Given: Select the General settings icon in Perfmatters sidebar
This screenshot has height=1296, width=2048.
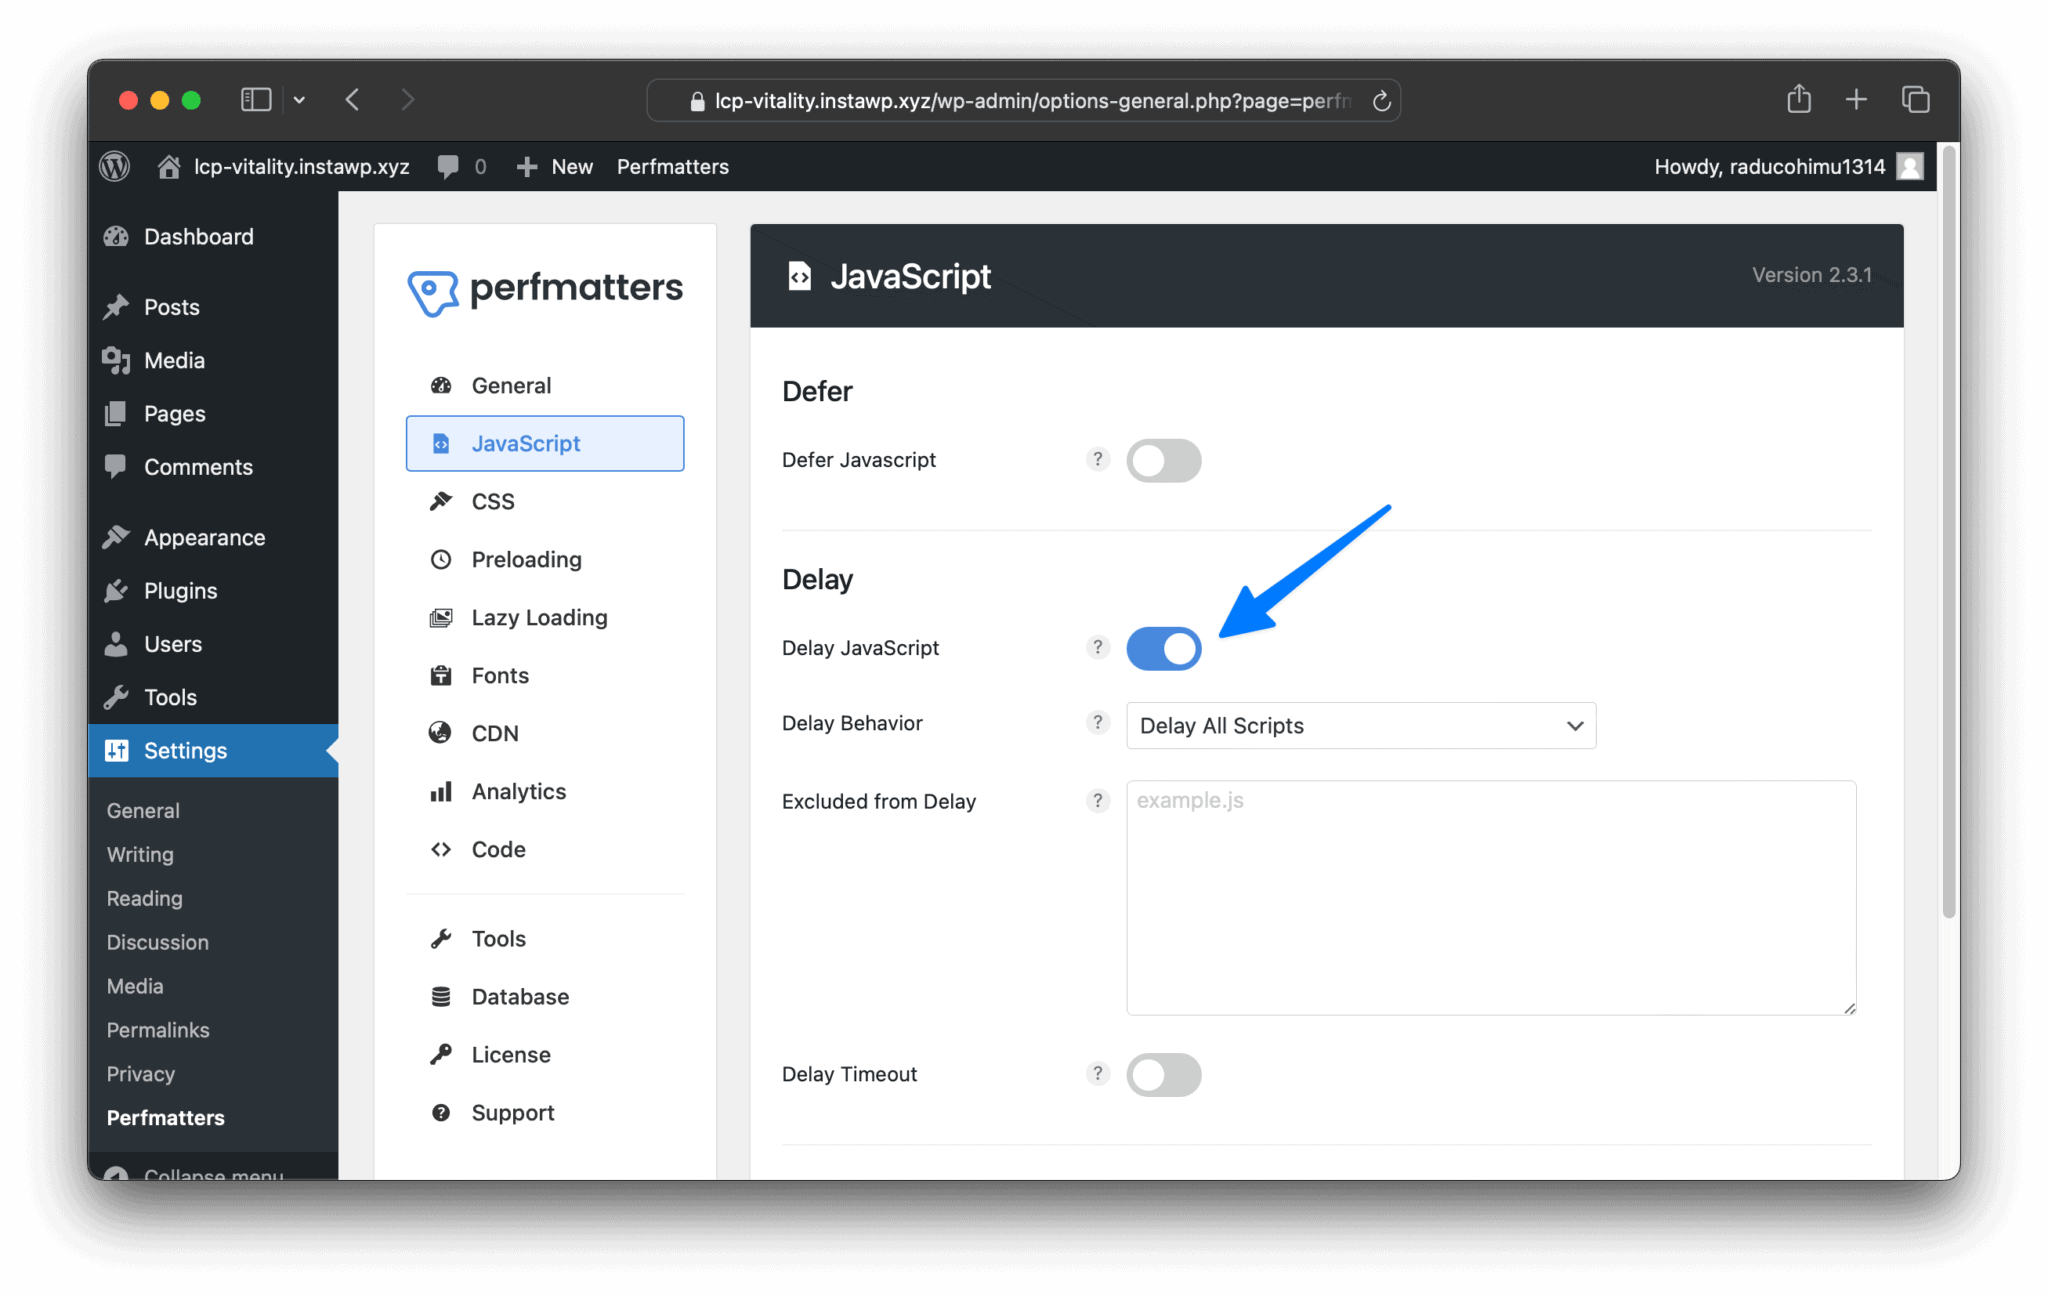Looking at the screenshot, I should click(x=441, y=385).
